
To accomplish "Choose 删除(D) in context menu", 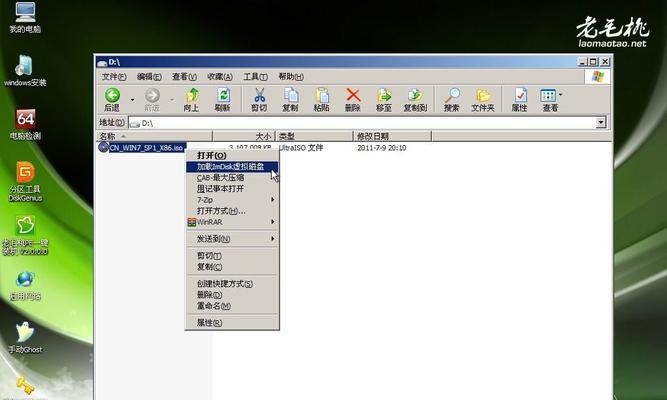I will click(232, 294).
